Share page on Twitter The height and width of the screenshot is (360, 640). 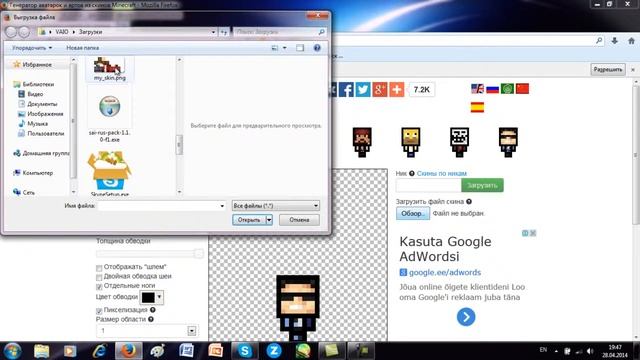click(362, 89)
